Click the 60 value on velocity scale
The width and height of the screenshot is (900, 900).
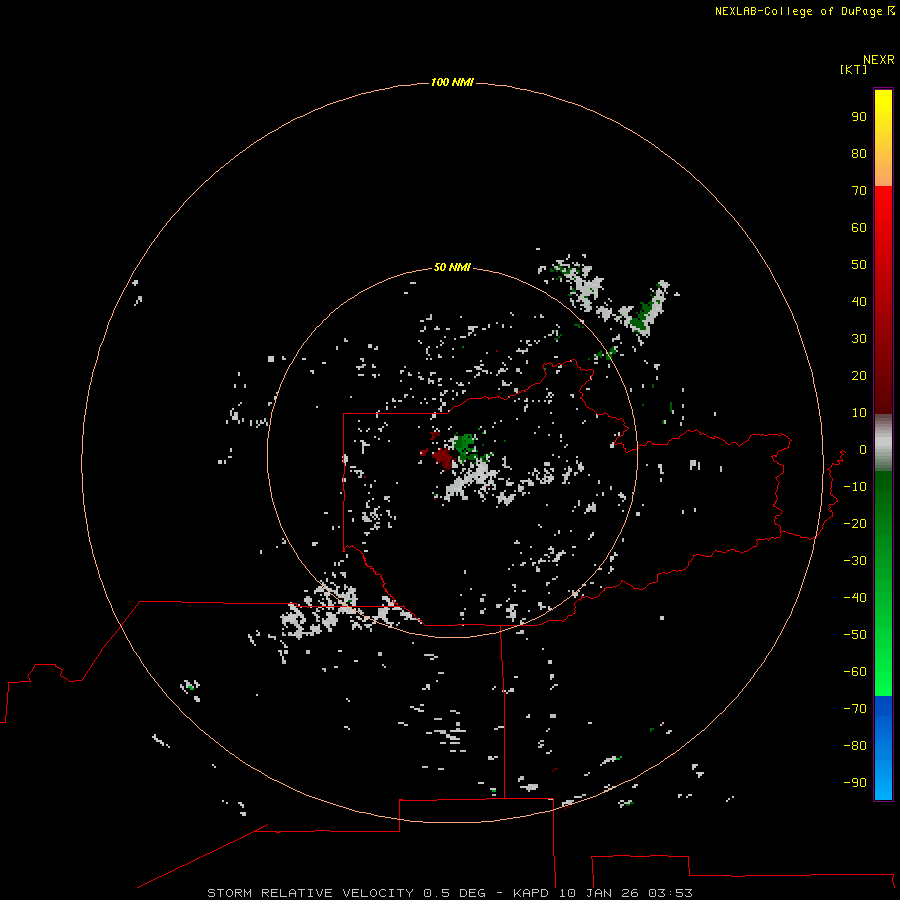pos(859,227)
